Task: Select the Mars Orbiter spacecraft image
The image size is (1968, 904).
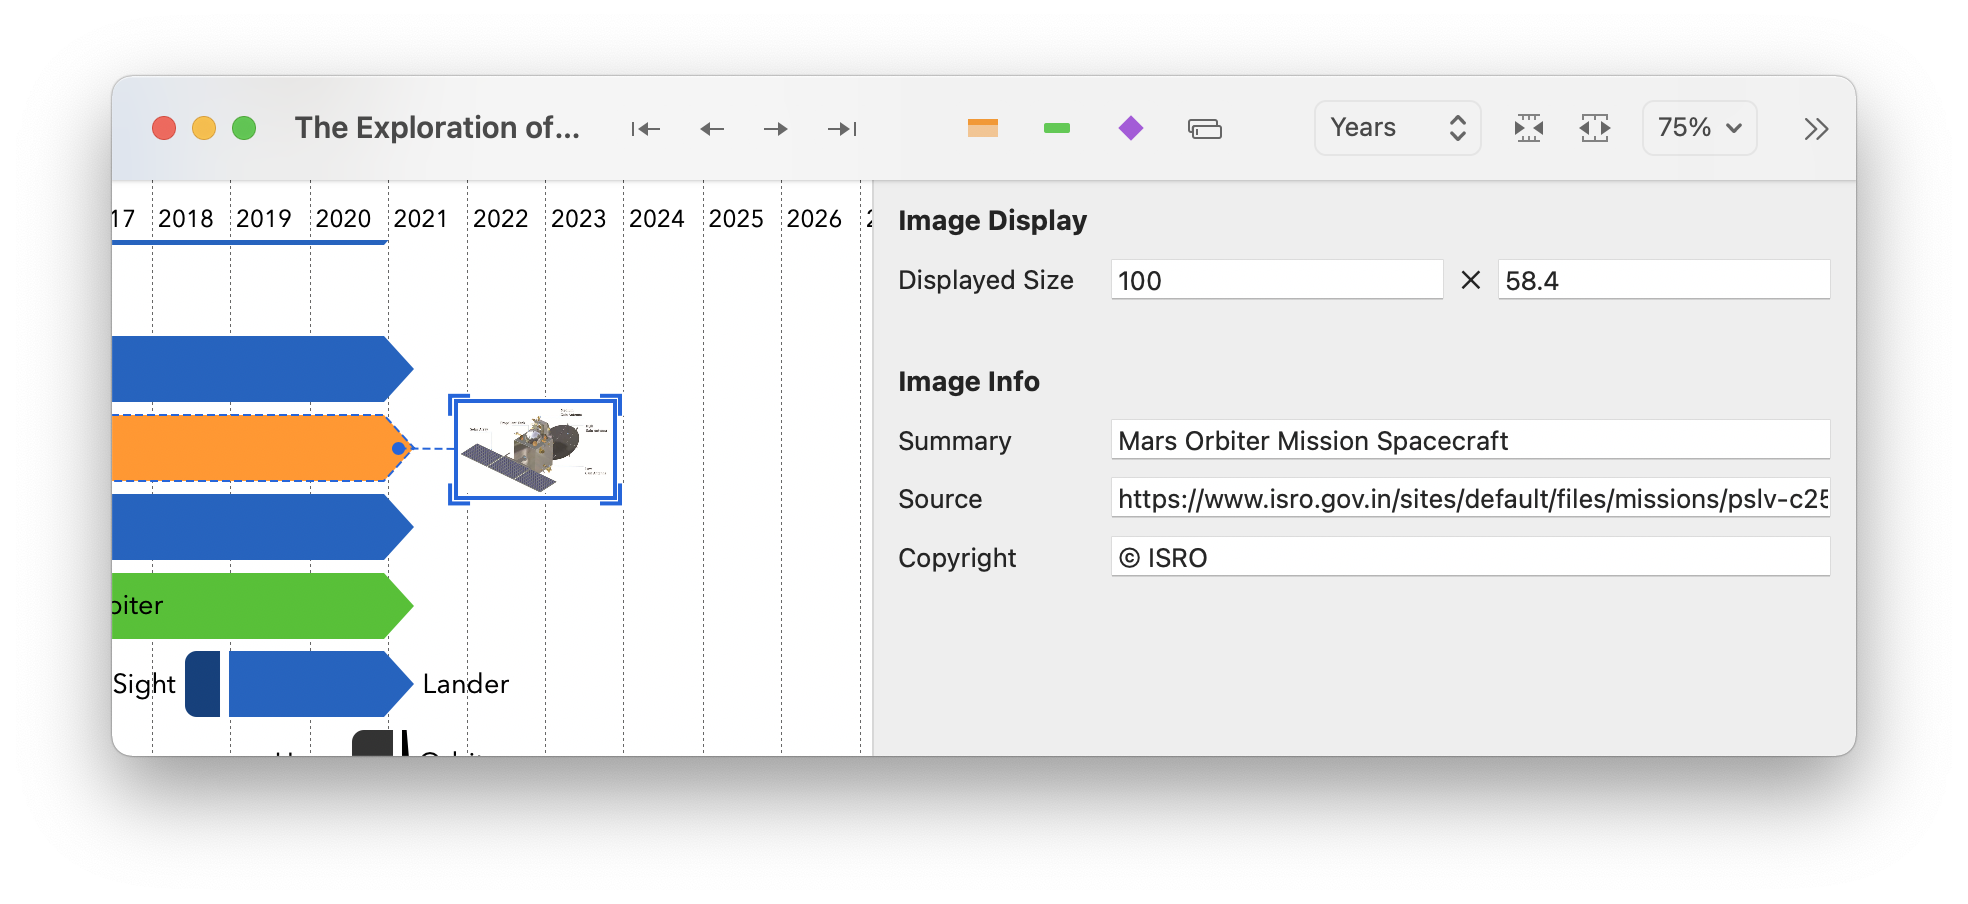Action: [x=535, y=449]
